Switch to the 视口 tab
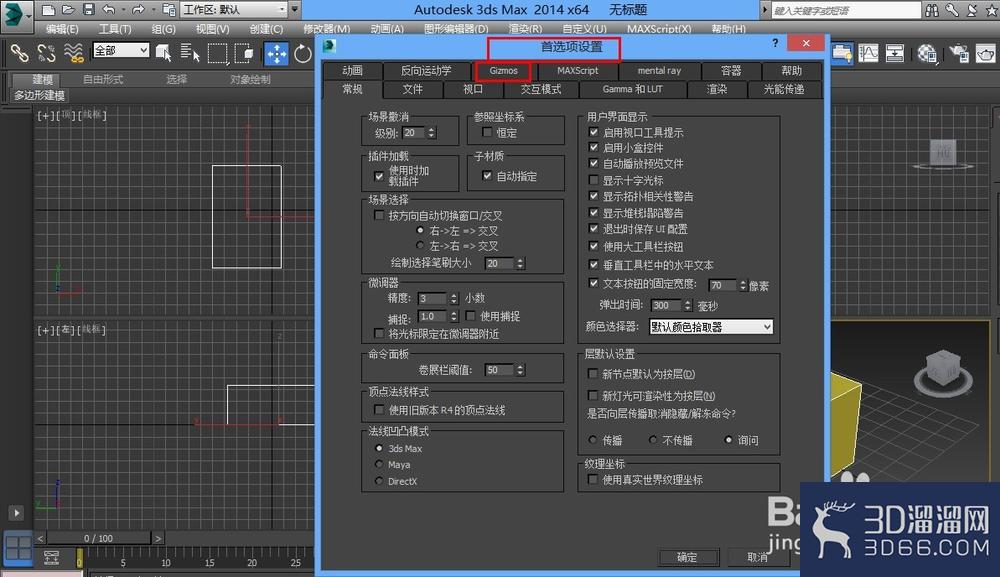The image size is (1000, 577). click(x=473, y=89)
